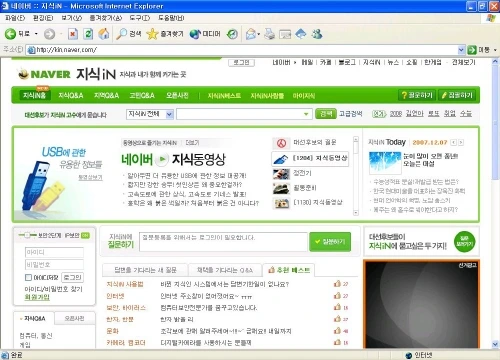Go to the home page via house icon
500x360 pixels.
tap(104, 34)
